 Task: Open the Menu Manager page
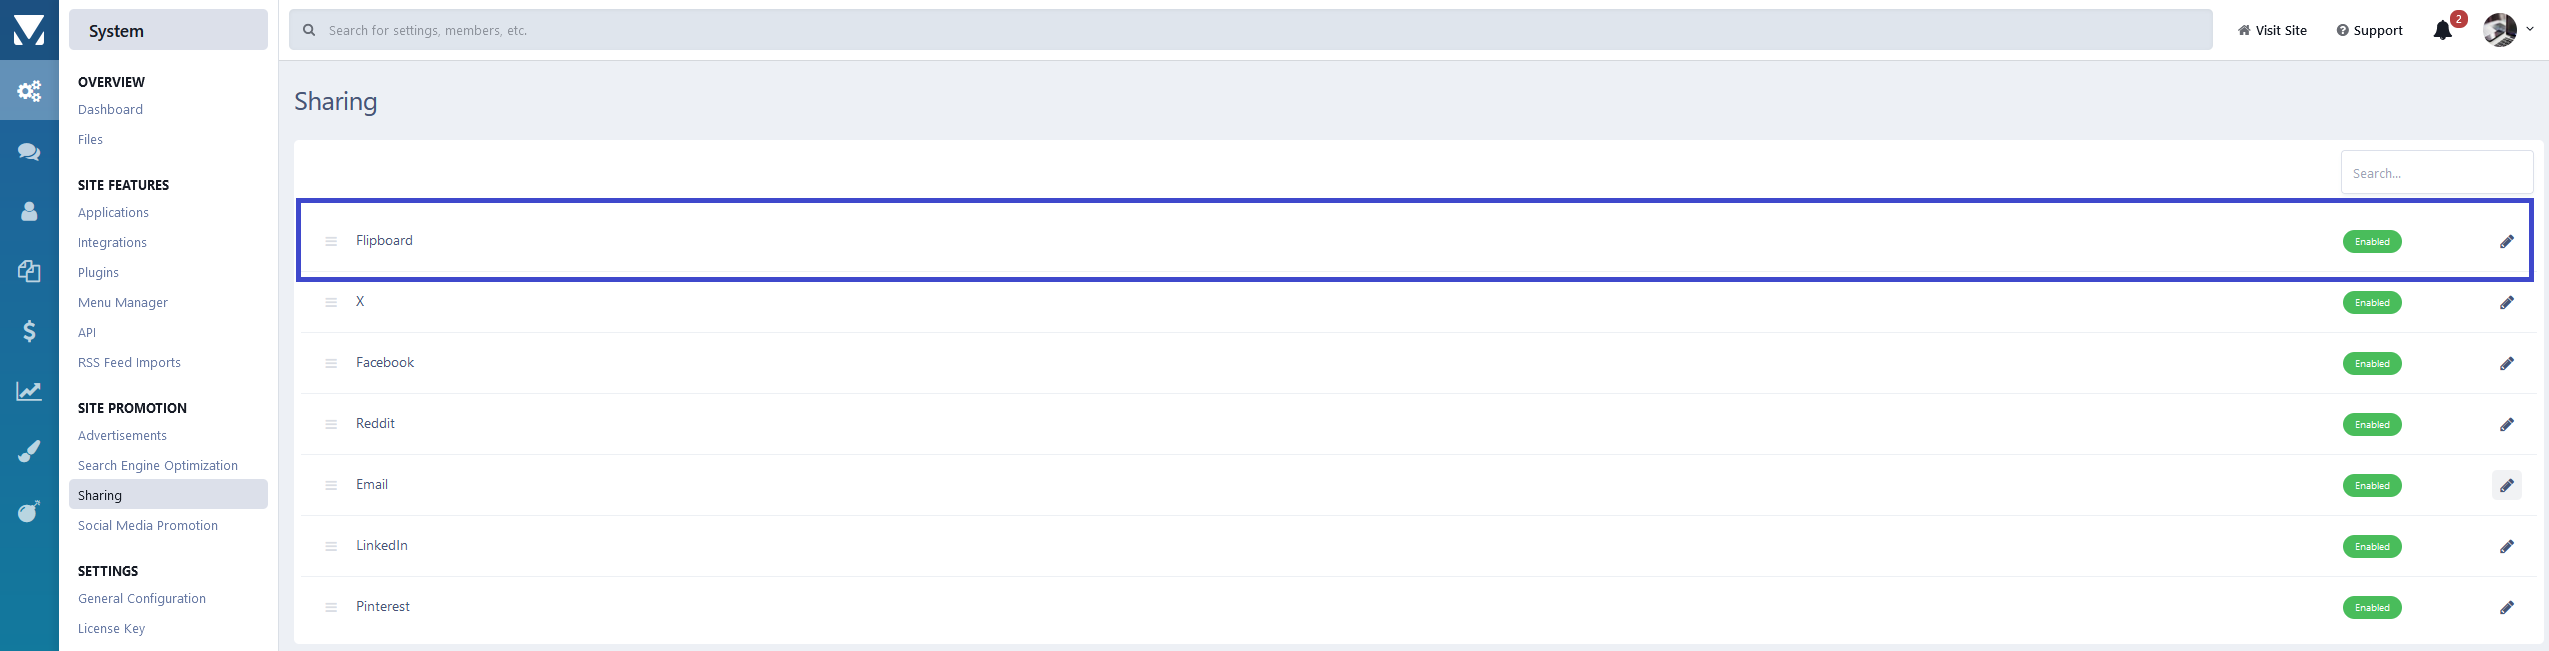pyautogui.click(x=123, y=302)
